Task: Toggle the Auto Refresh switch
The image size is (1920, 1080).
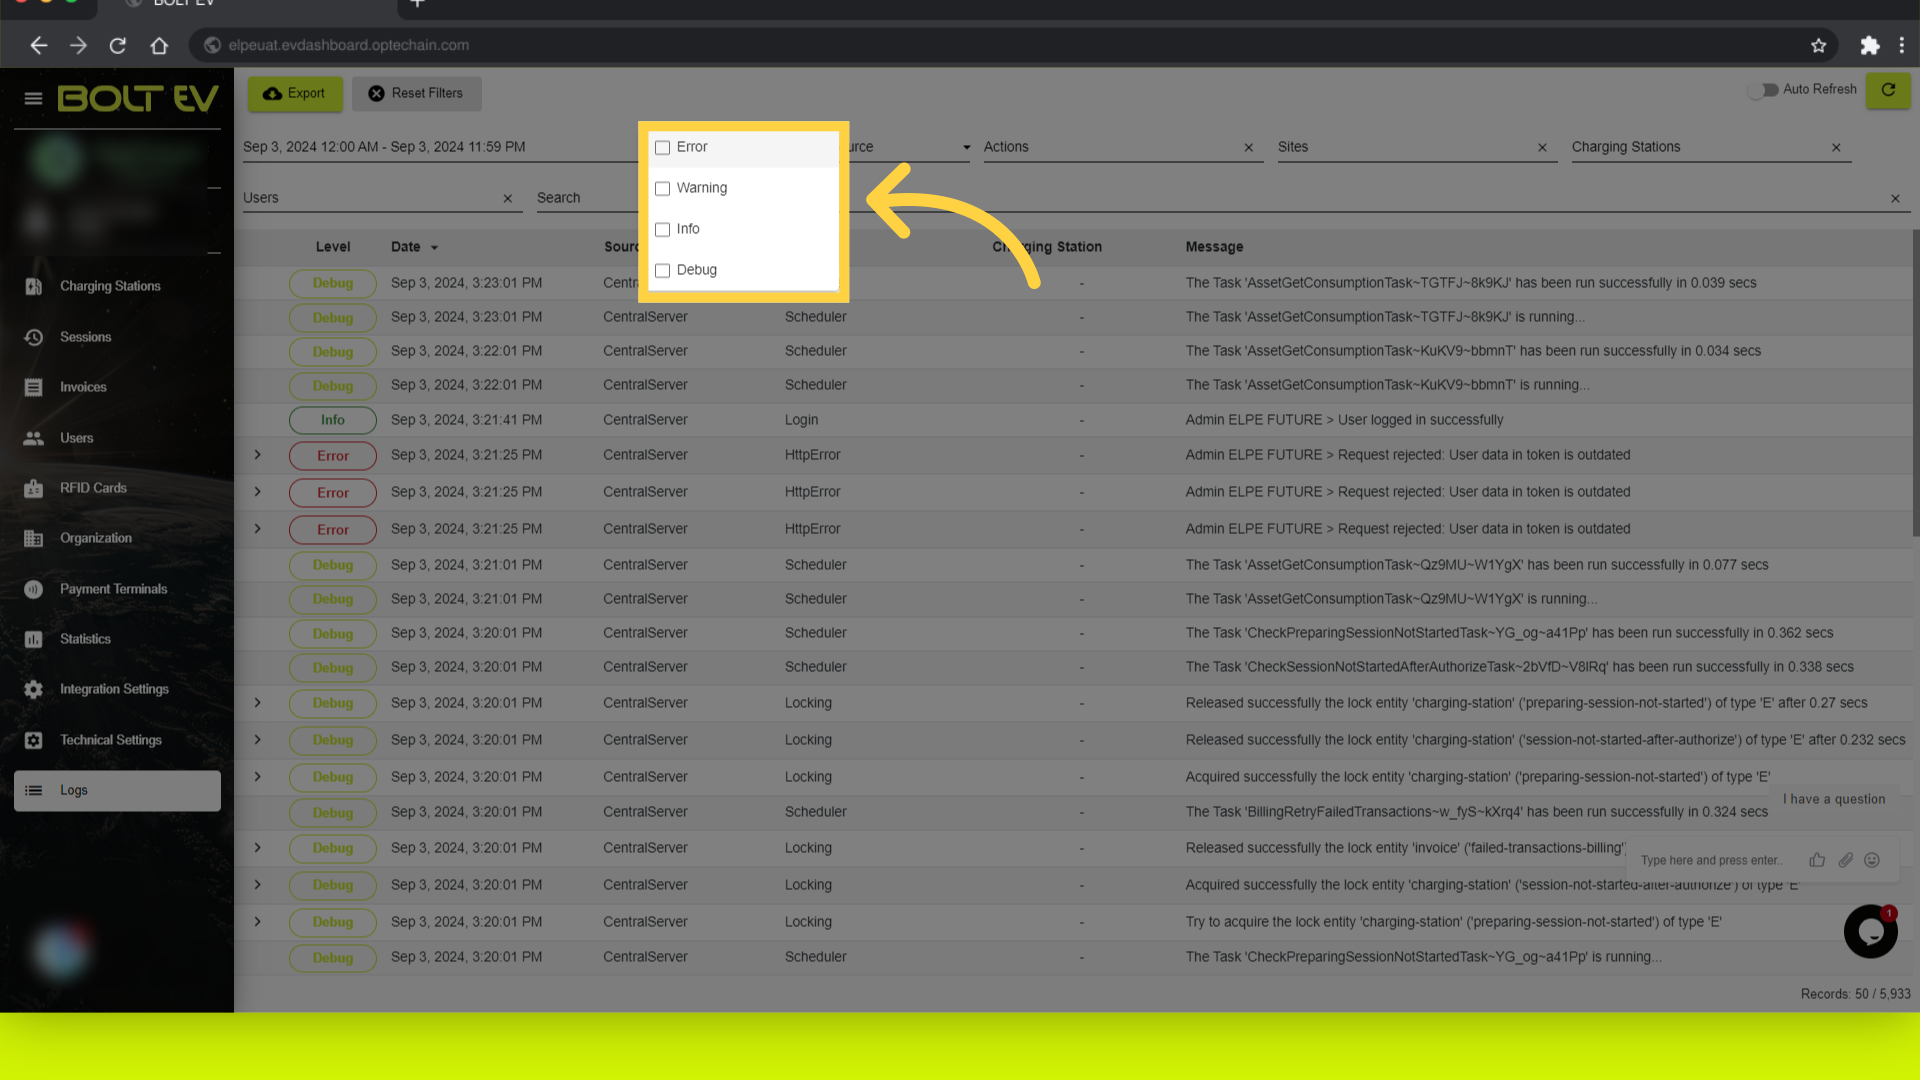Action: (1763, 90)
